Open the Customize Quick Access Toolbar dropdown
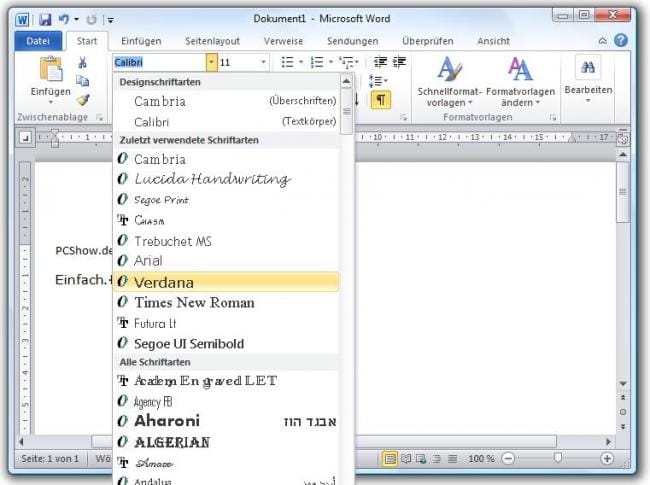 pos(111,19)
